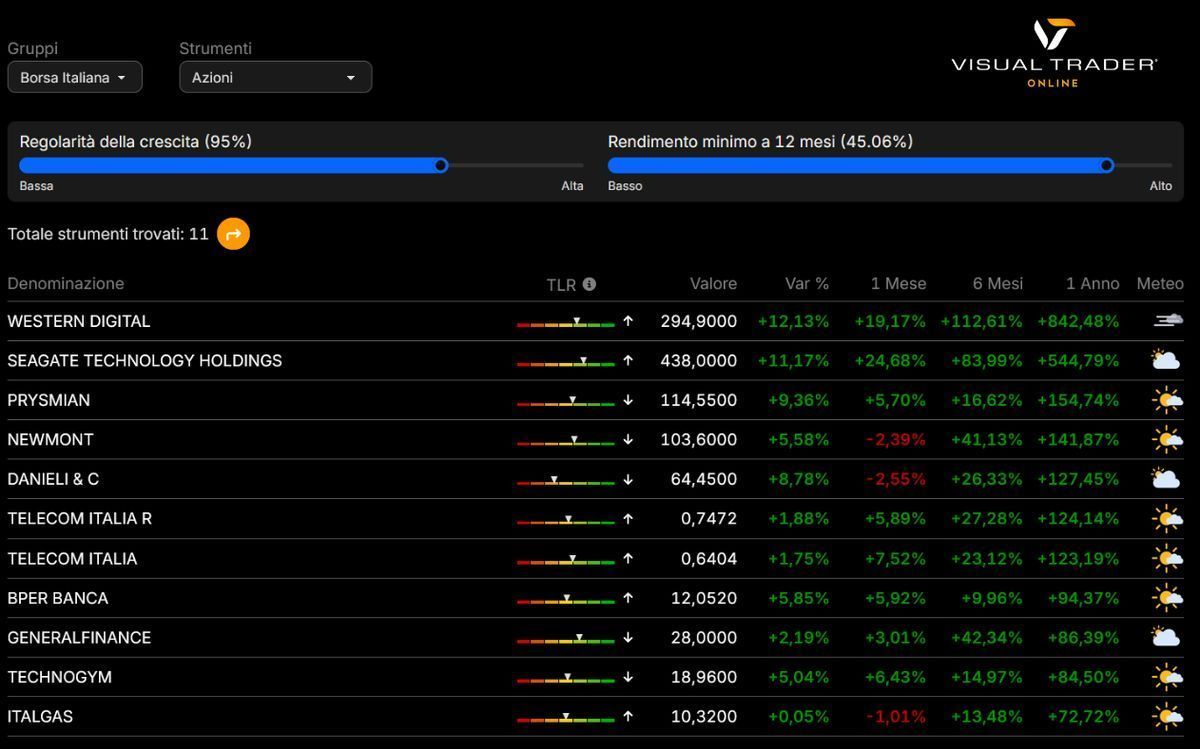
Task: Click the TLR color bar for Western Digital
Action: pos(567,321)
